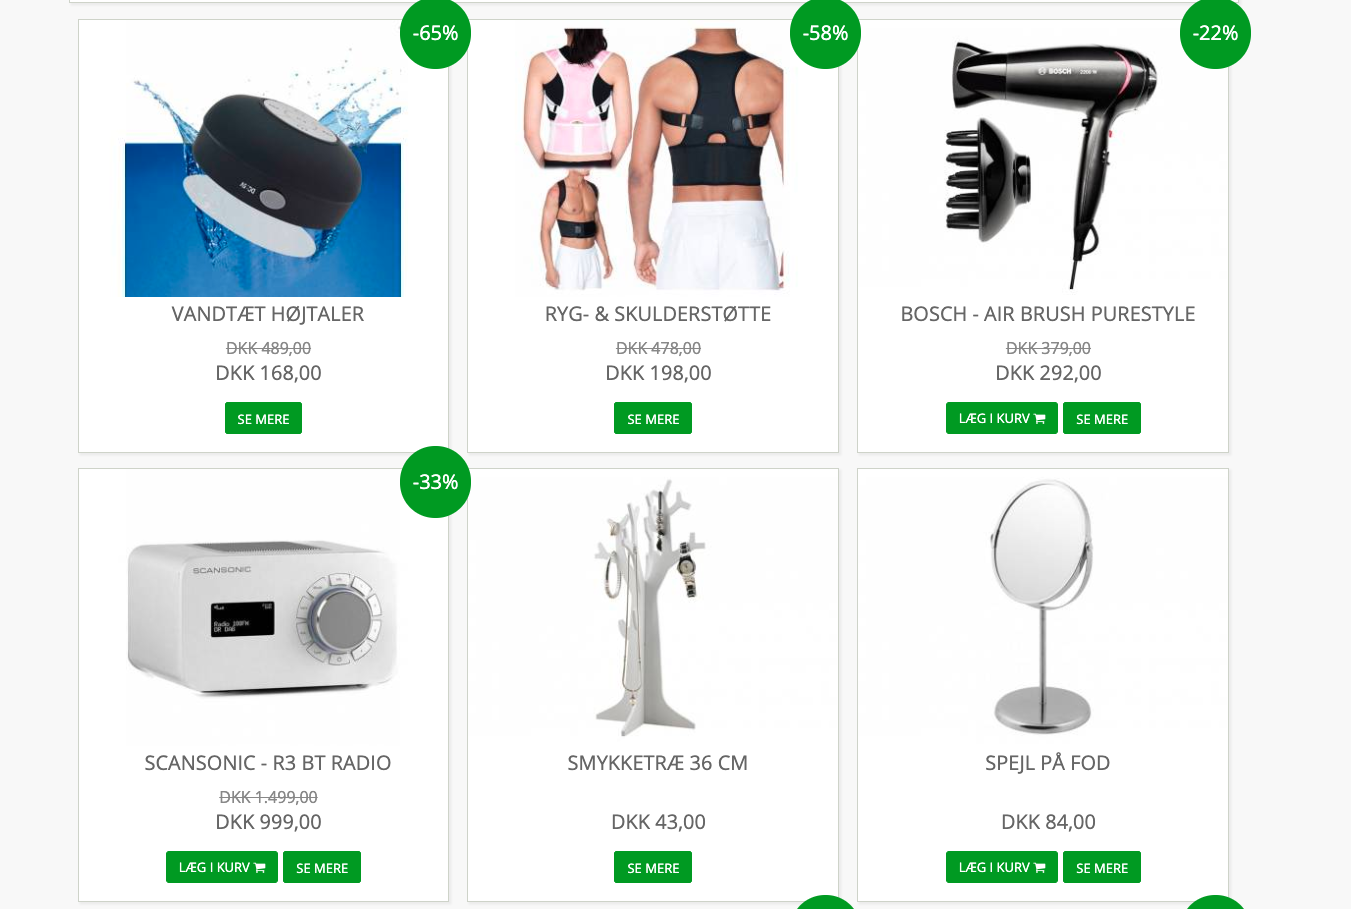Open the jewelry tree product image
This screenshot has width=1351, height=909.
pyautogui.click(x=653, y=608)
